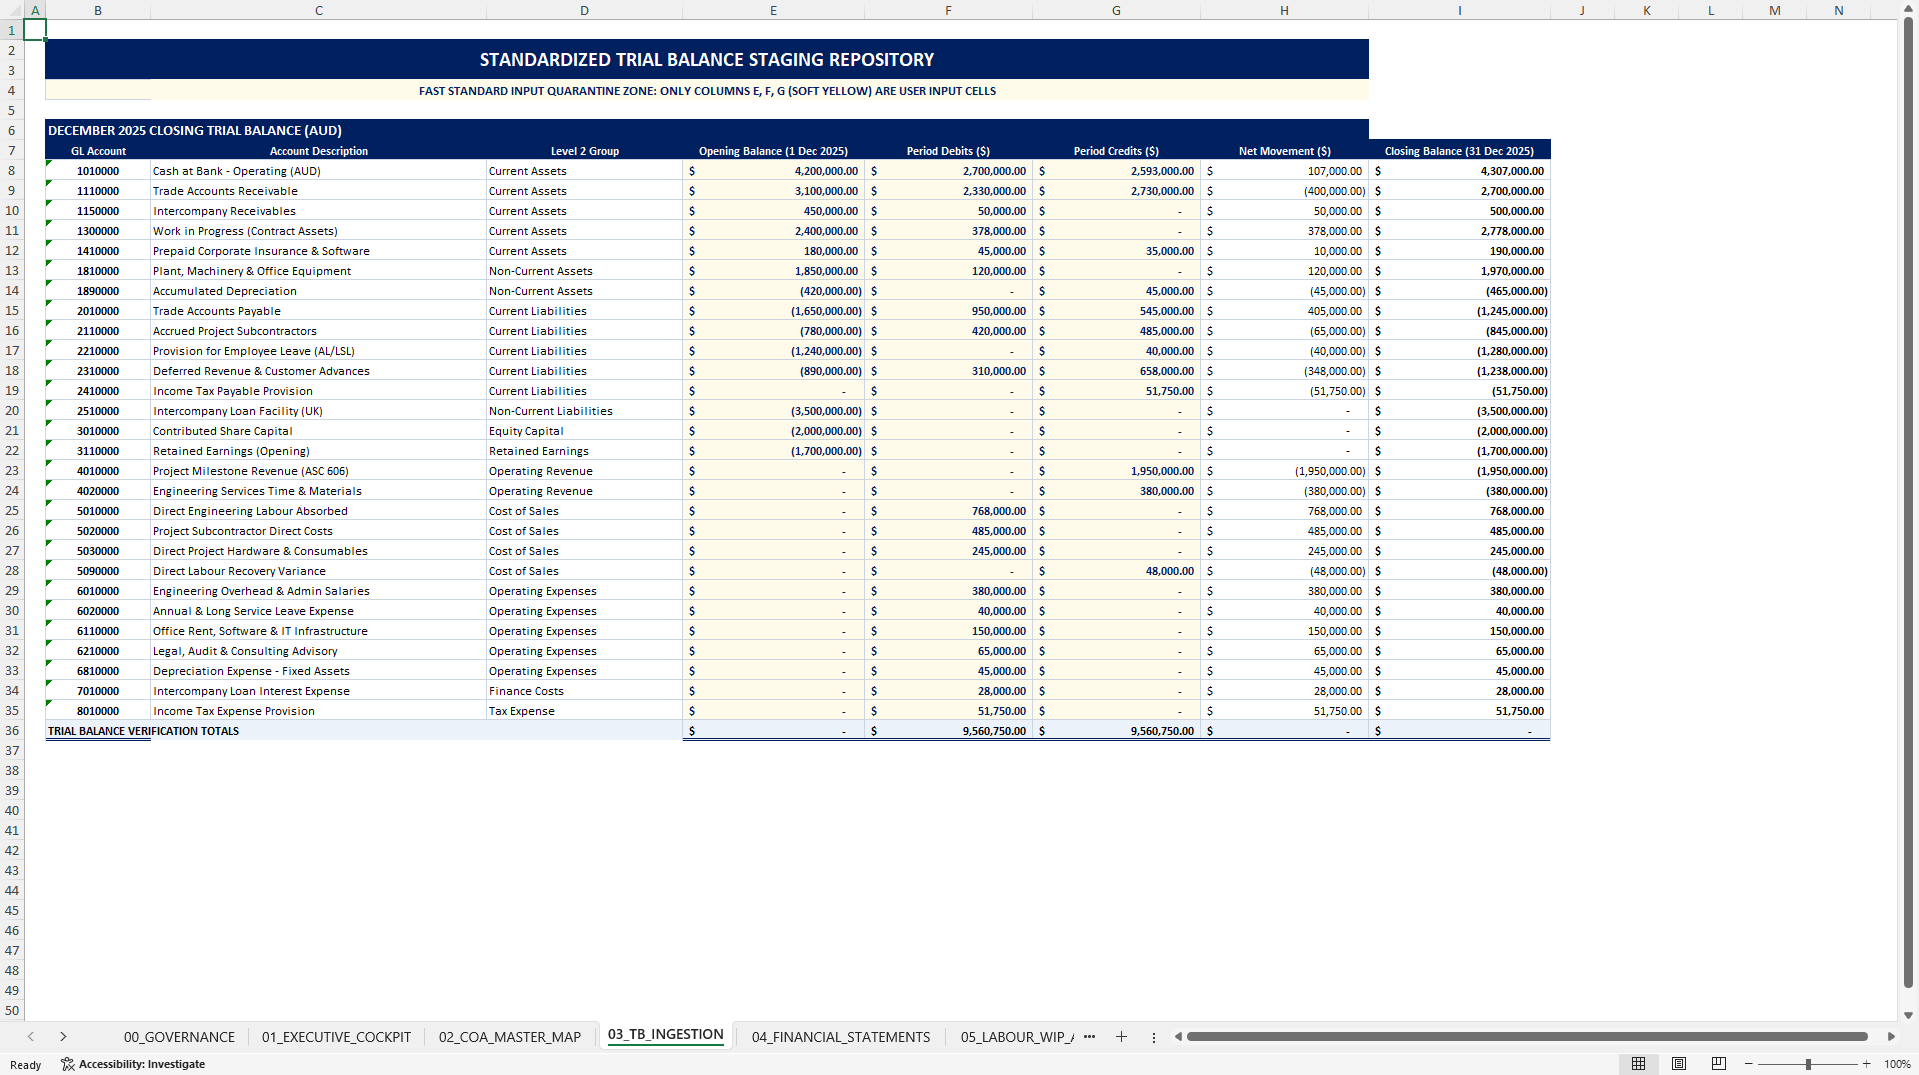The width and height of the screenshot is (1919, 1075).
Task: Click the Finance Costs group cell
Action: tap(584, 691)
